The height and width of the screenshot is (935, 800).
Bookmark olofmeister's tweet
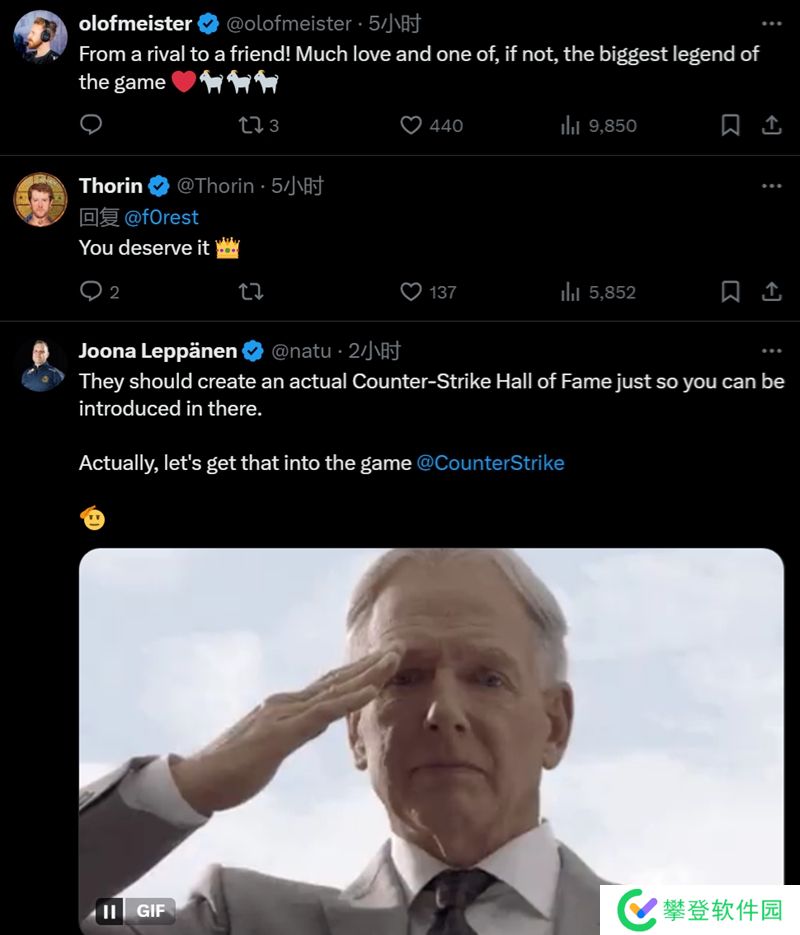click(731, 125)
